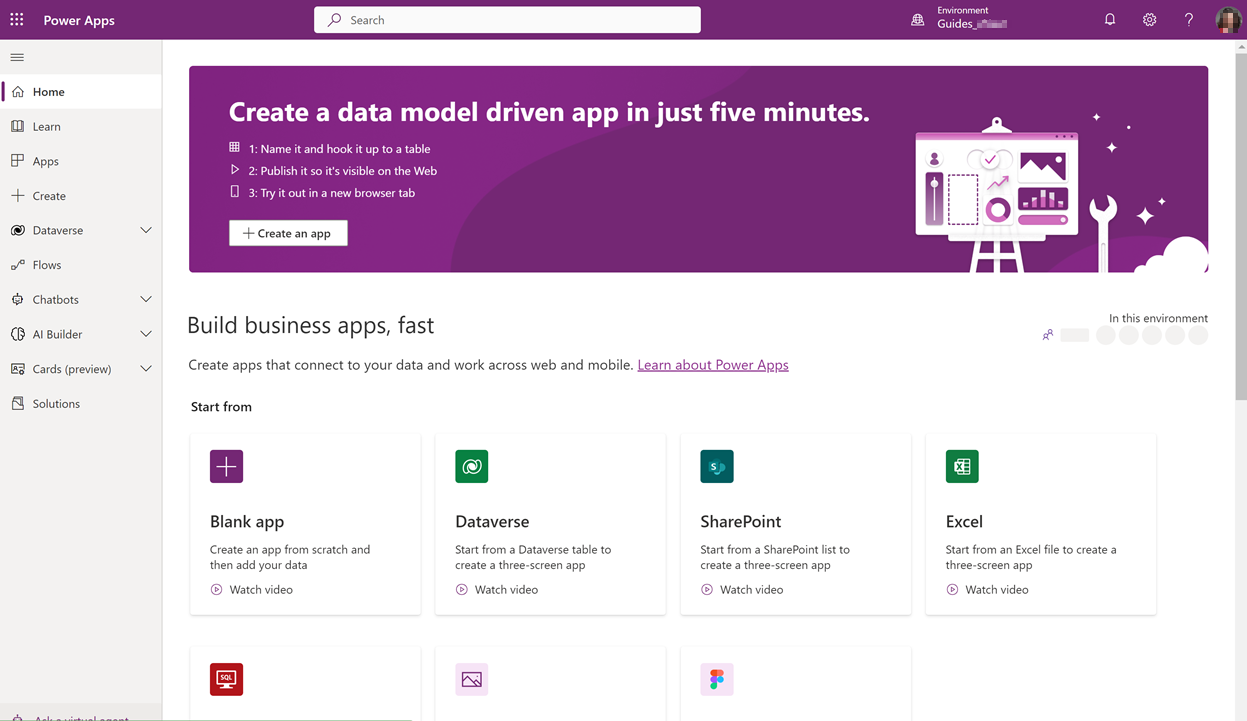Open the user profile avatar
The width and height of the screenshot is (1247, 721).
pyautogui.click(x=1227, y=20)
